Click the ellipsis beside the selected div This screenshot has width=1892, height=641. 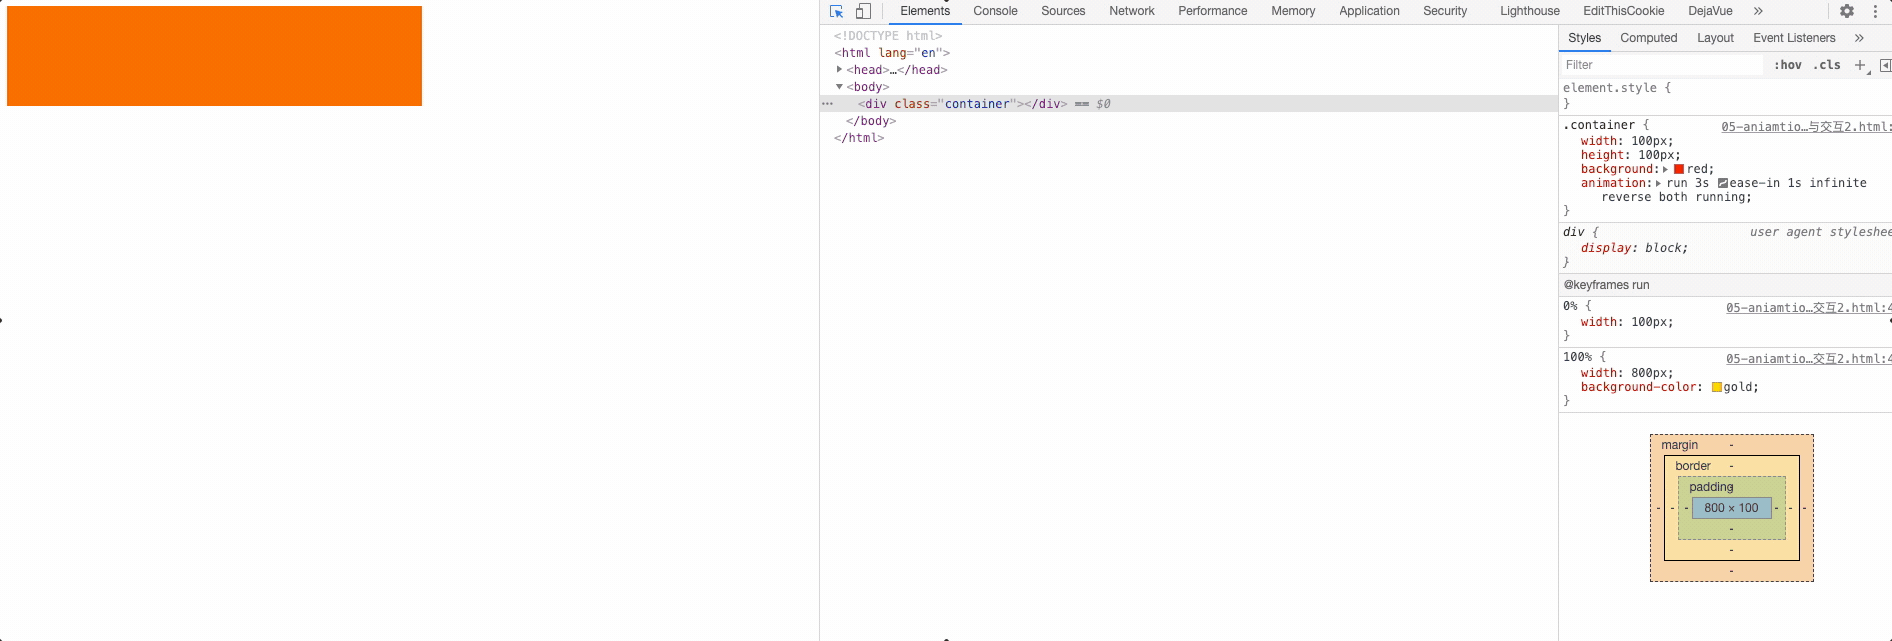tap(827, 104)
